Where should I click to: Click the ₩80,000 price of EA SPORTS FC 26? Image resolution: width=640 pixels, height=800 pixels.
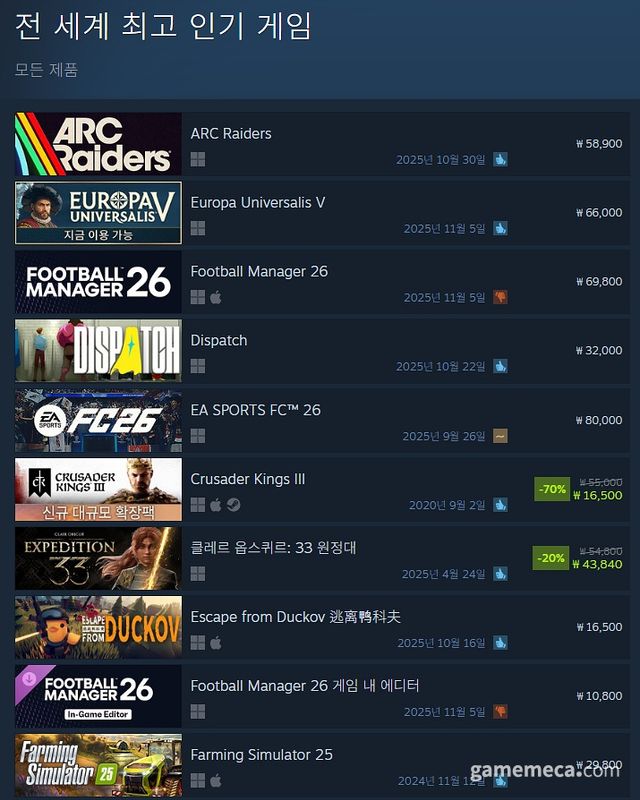point(599,420)
